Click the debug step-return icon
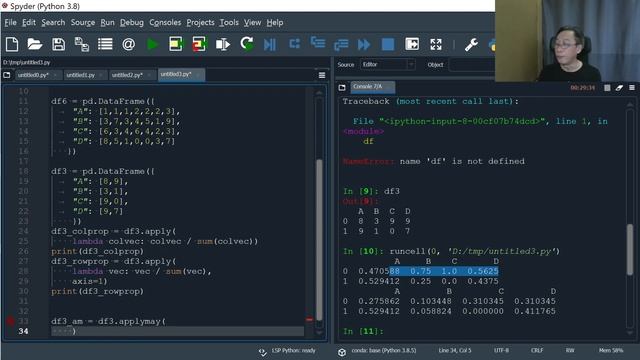 pyautogui.click(x=341, y=44)
